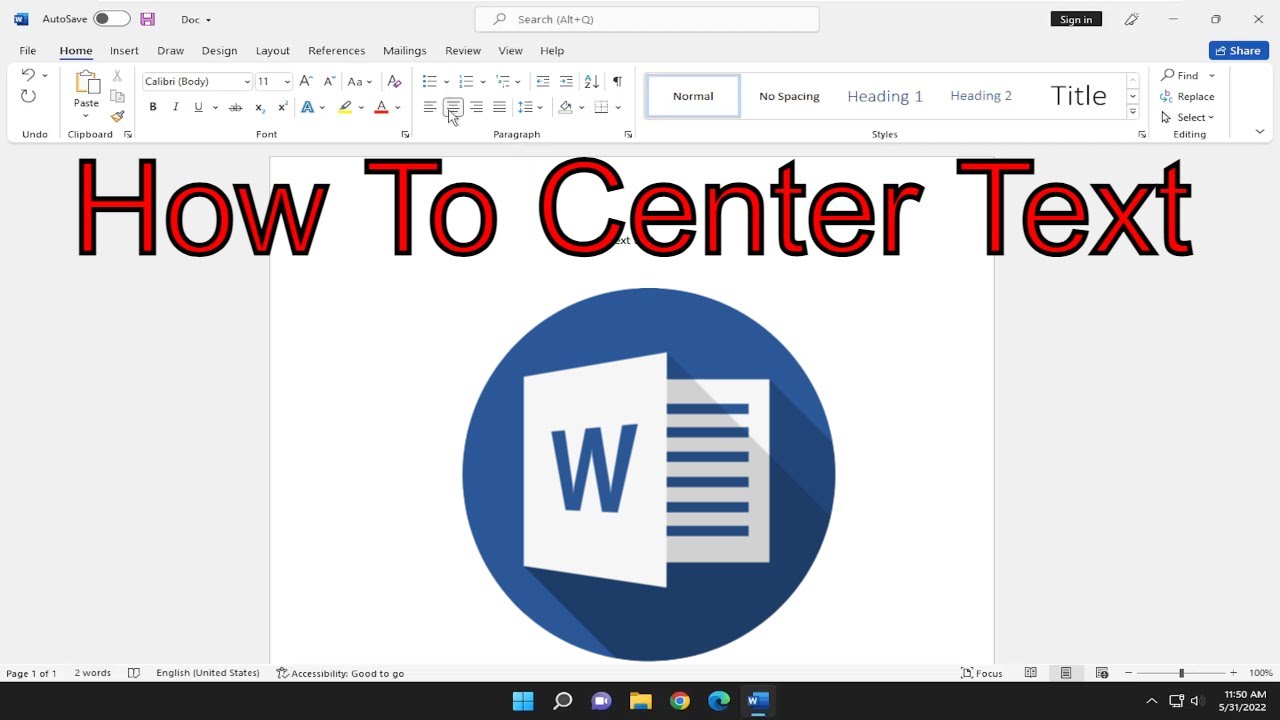Click Replace in Editing group
This screenshot has height=720, width=1280.
tap(1188, 96)
